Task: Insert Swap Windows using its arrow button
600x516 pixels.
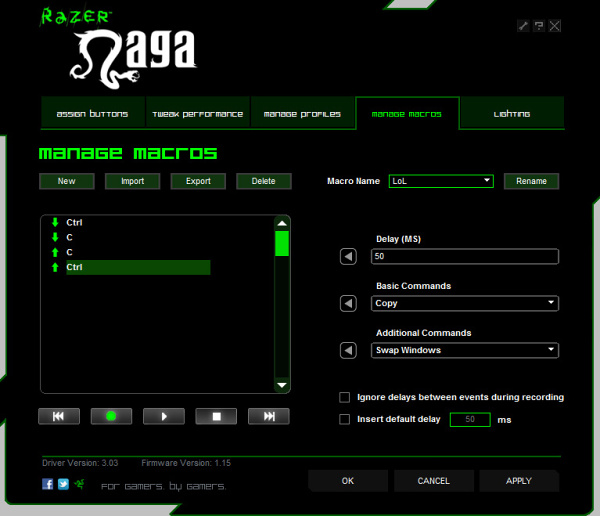Action: [348, 350]
